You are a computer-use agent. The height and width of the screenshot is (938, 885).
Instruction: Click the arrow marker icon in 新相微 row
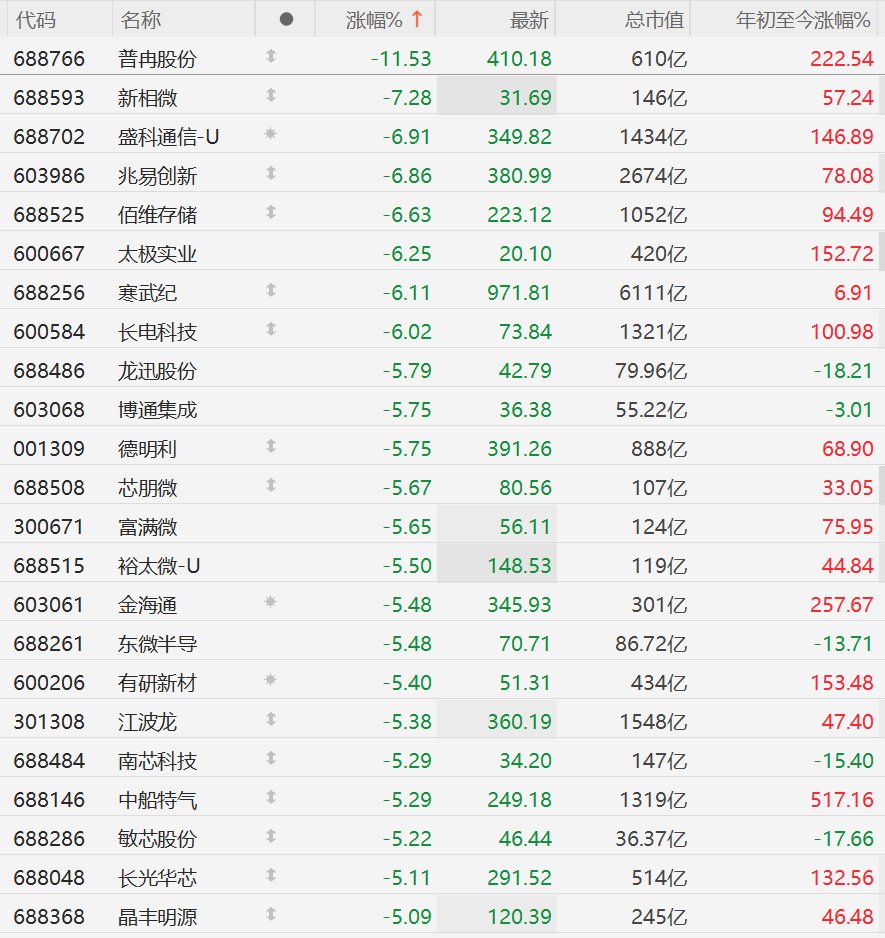(270, 95)
